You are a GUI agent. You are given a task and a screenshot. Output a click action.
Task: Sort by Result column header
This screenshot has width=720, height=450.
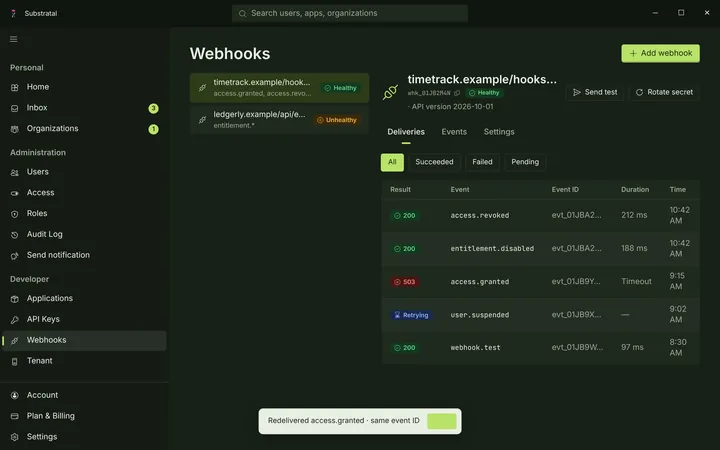[x=400, y=190]
